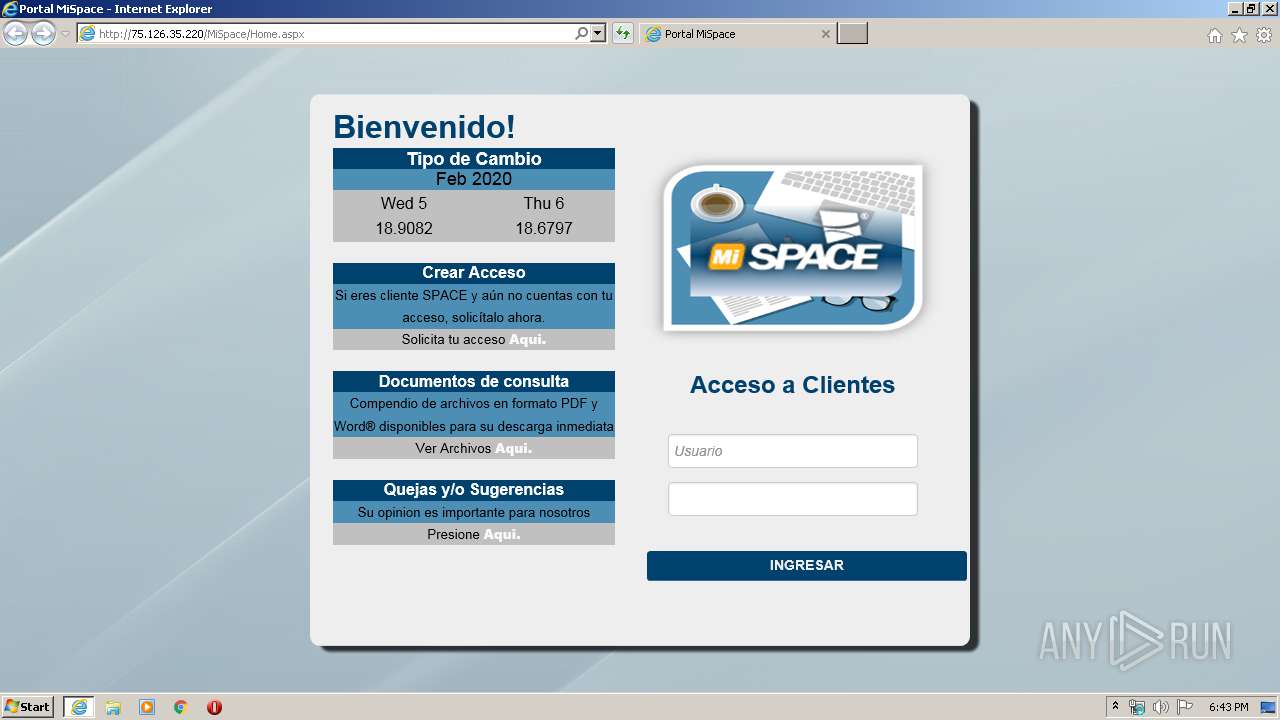This screenshot has width=1280, height=720.
Task: Click the address bar URL field
Action: (x=324, y=34)
